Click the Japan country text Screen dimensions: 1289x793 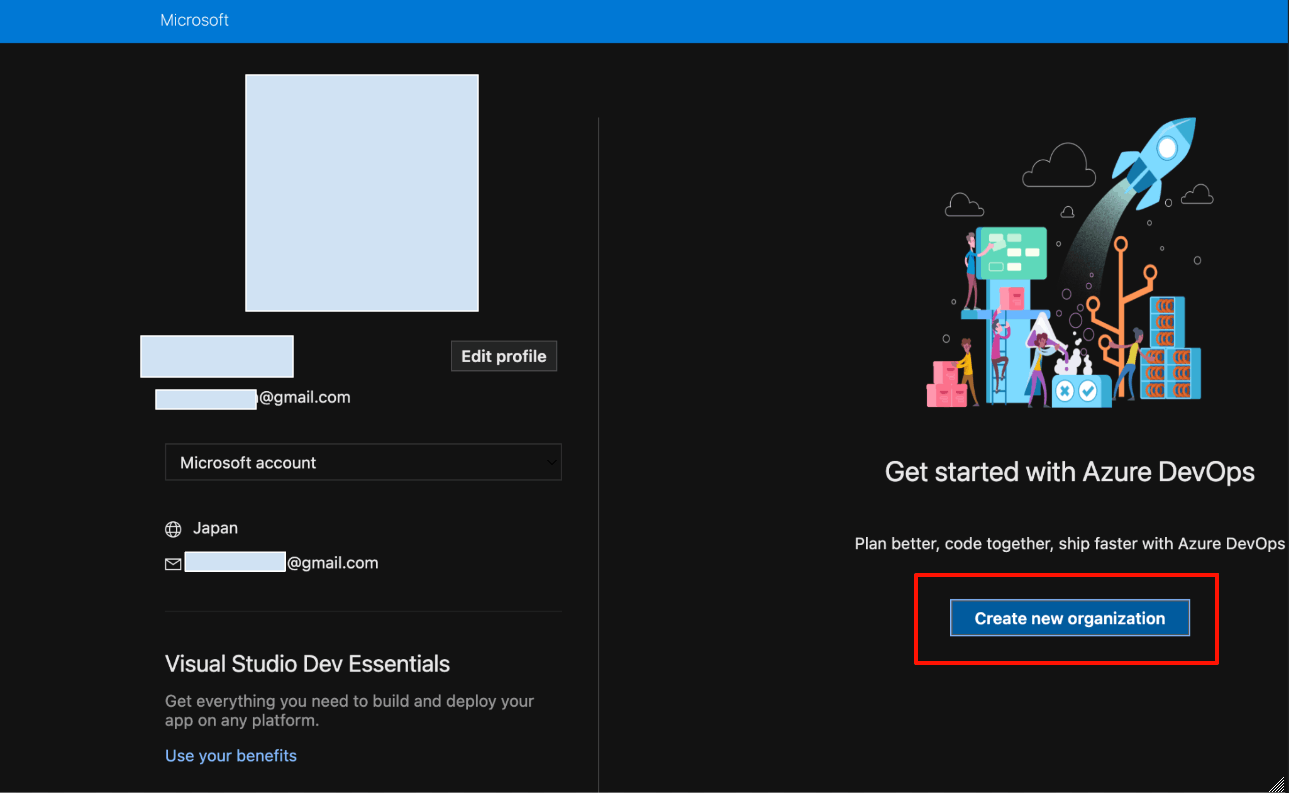point(215,528)
